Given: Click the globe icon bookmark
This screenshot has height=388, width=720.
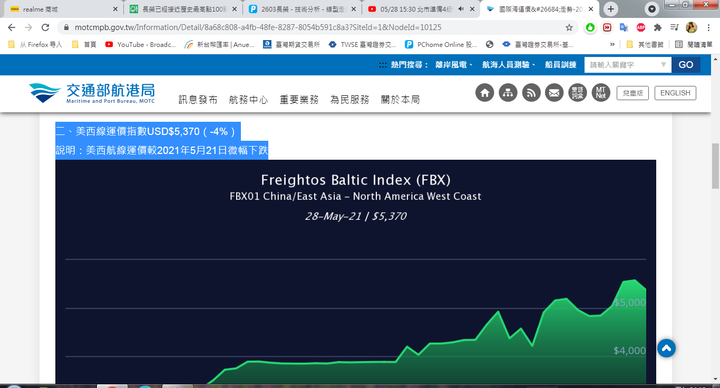Looking at the screenshot, I should click(x=489, y=45).
